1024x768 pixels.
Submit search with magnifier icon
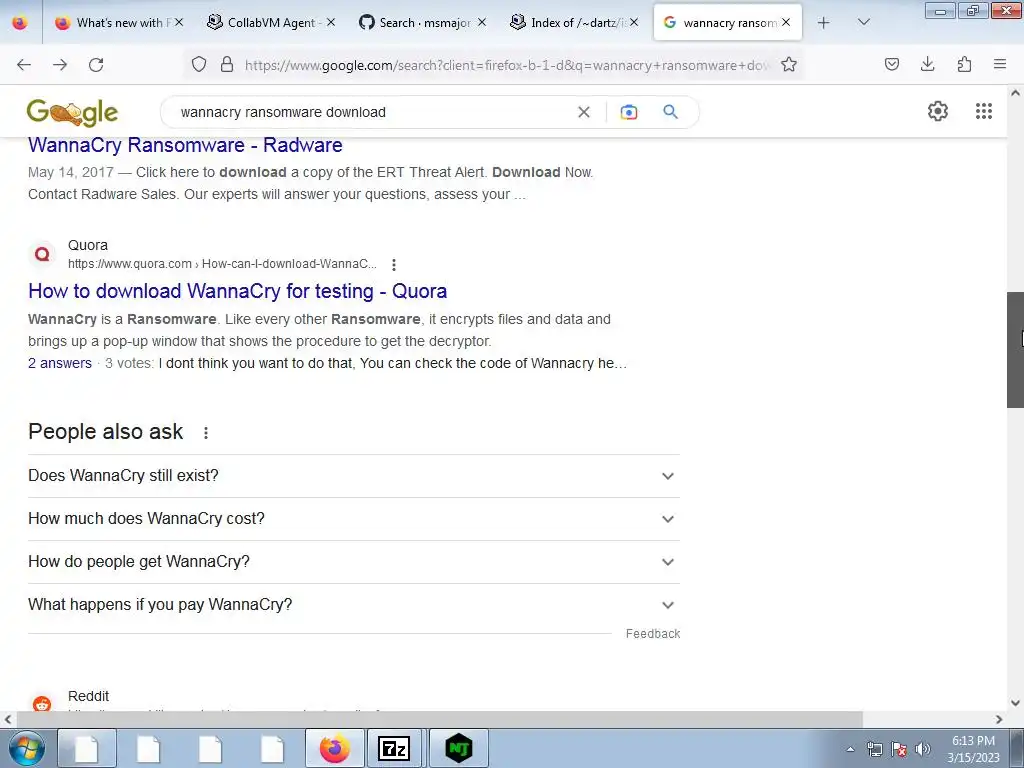tap(671, 112)
